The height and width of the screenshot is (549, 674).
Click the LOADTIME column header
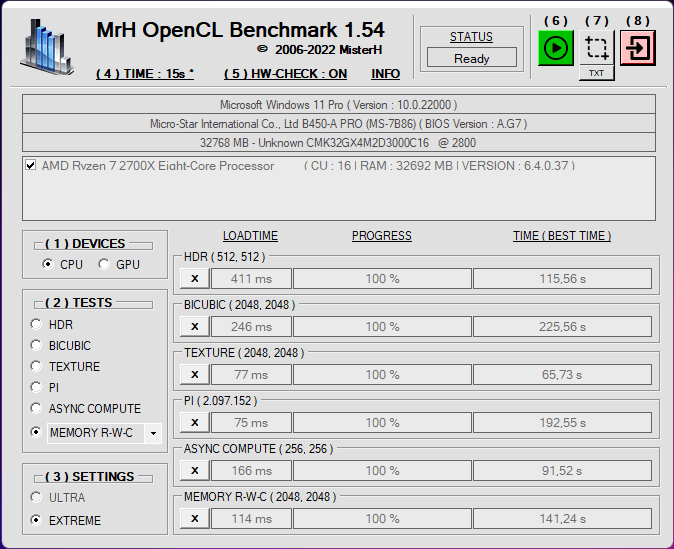250,236
